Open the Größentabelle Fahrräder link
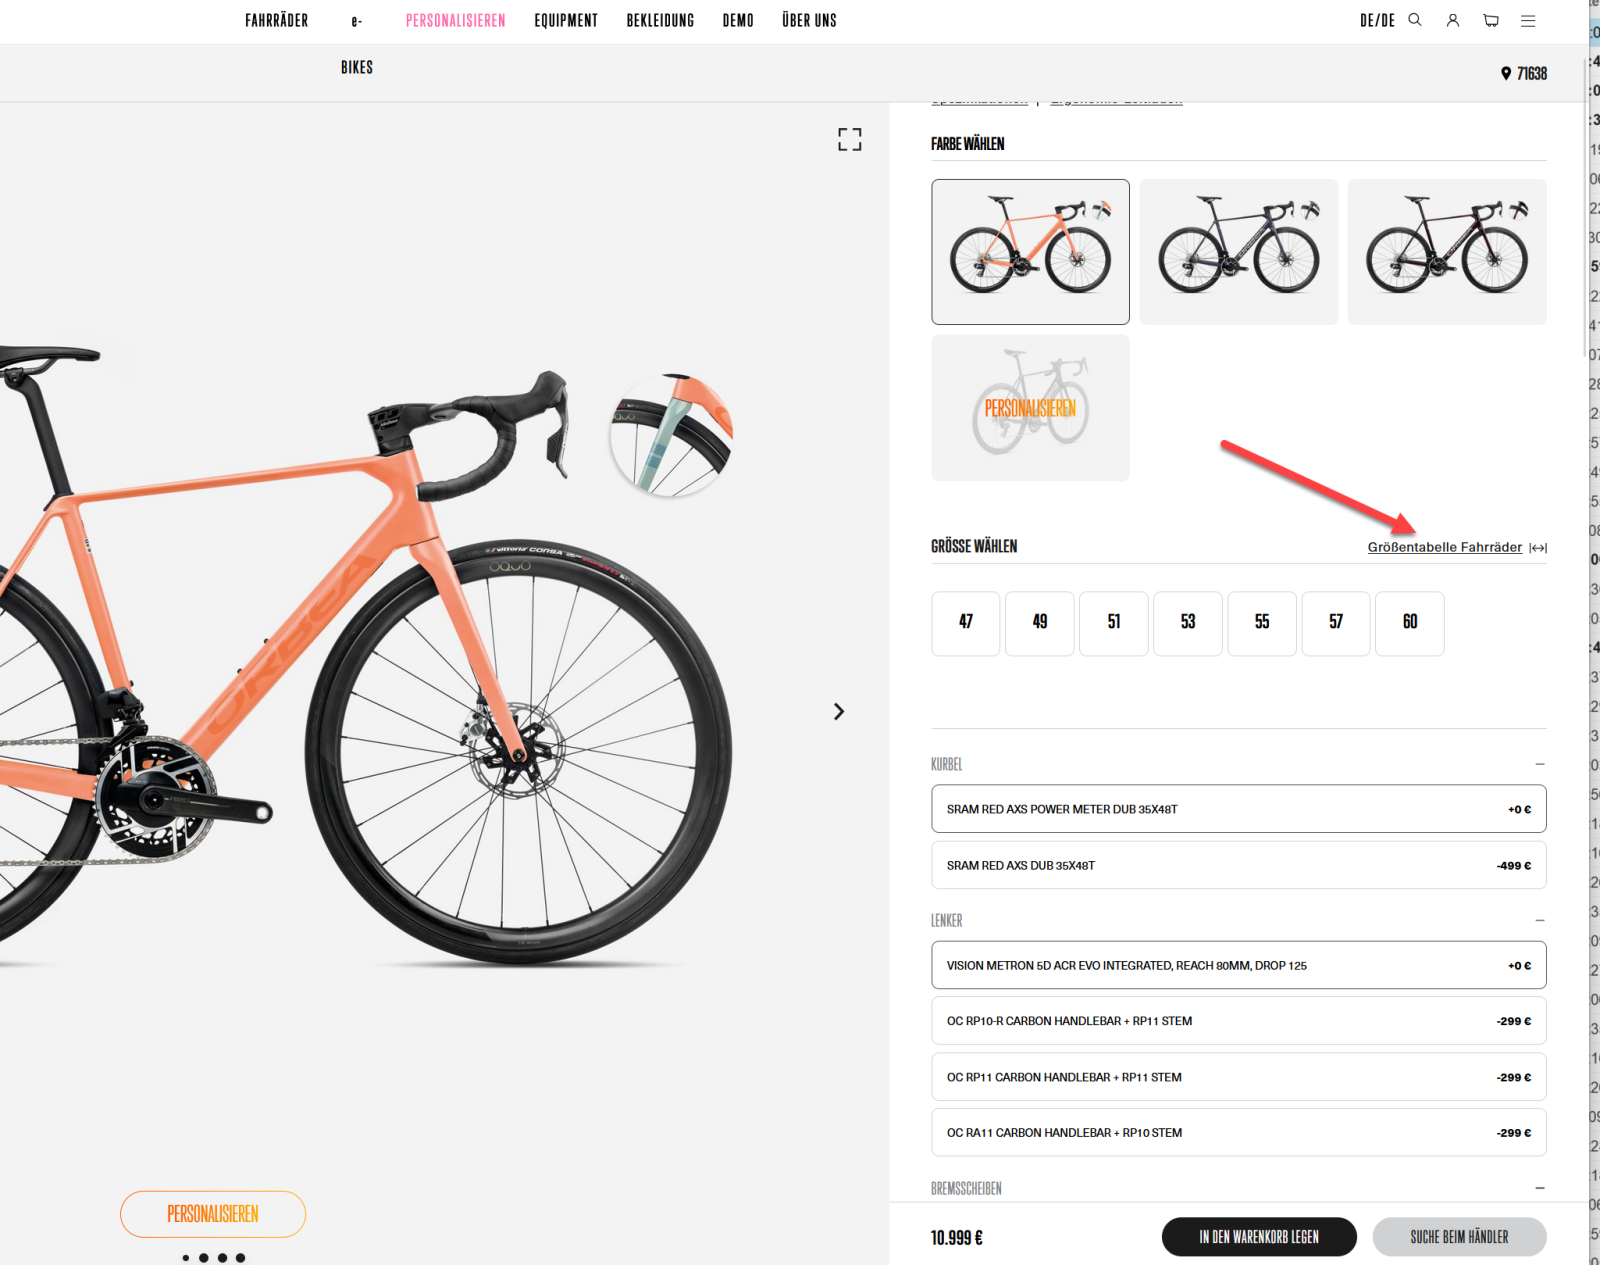Screen dimensions: 1600x1265 click(x=1444, y=547)
